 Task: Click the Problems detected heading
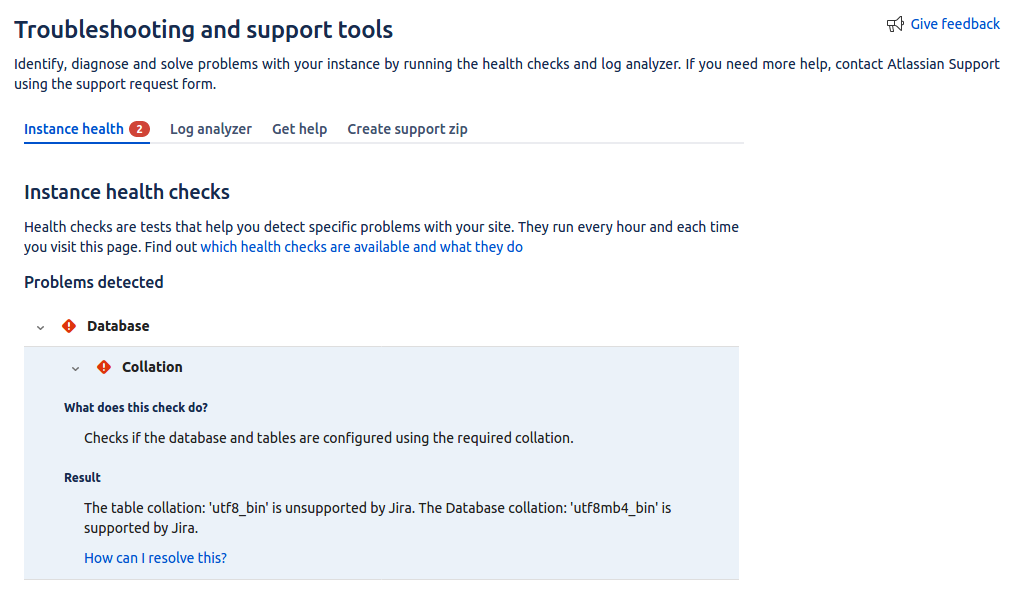coord(94,282)
